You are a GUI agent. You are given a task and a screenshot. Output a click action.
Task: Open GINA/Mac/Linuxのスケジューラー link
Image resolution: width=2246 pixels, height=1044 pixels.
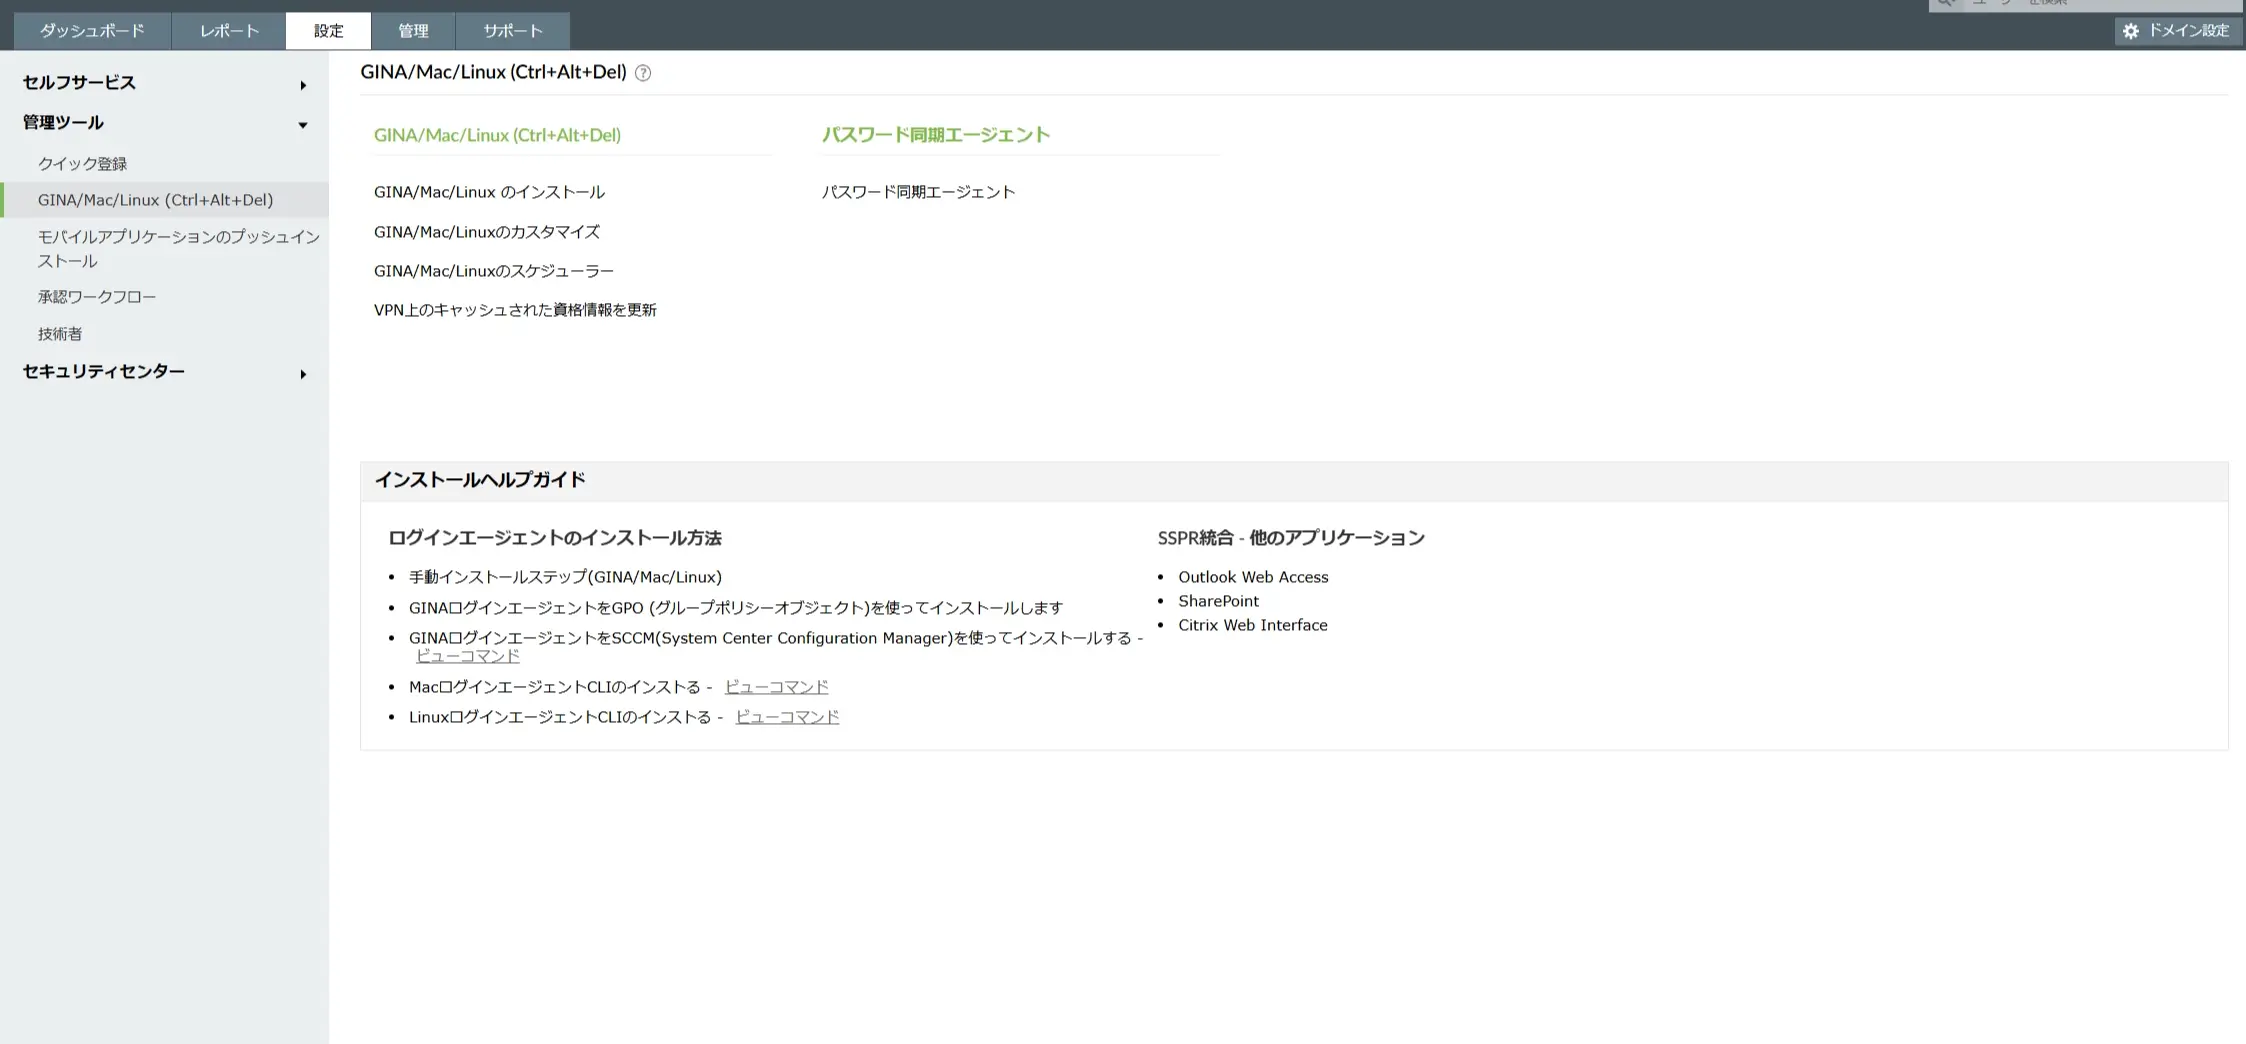[494, 271]
